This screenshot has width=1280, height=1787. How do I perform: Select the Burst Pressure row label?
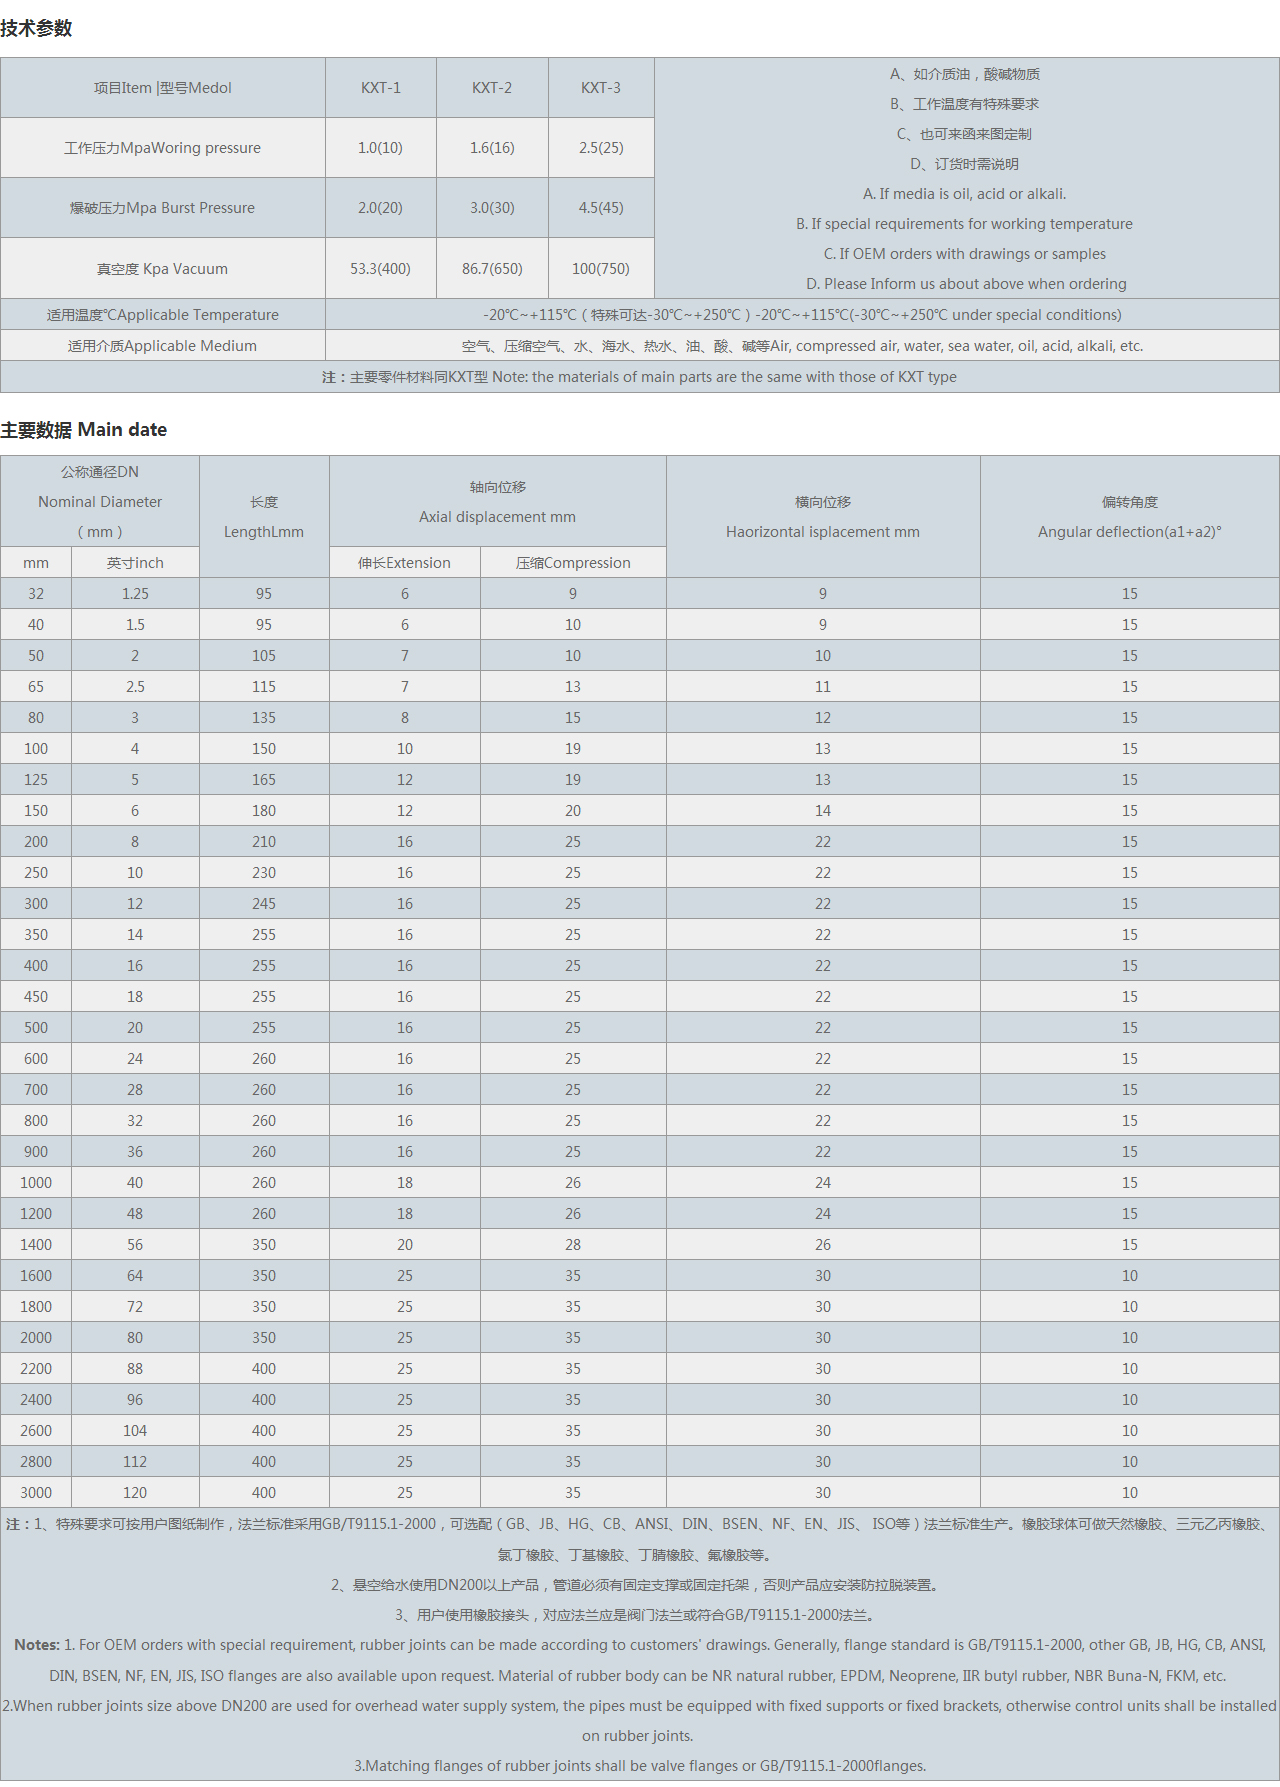[x=162, y=208]
